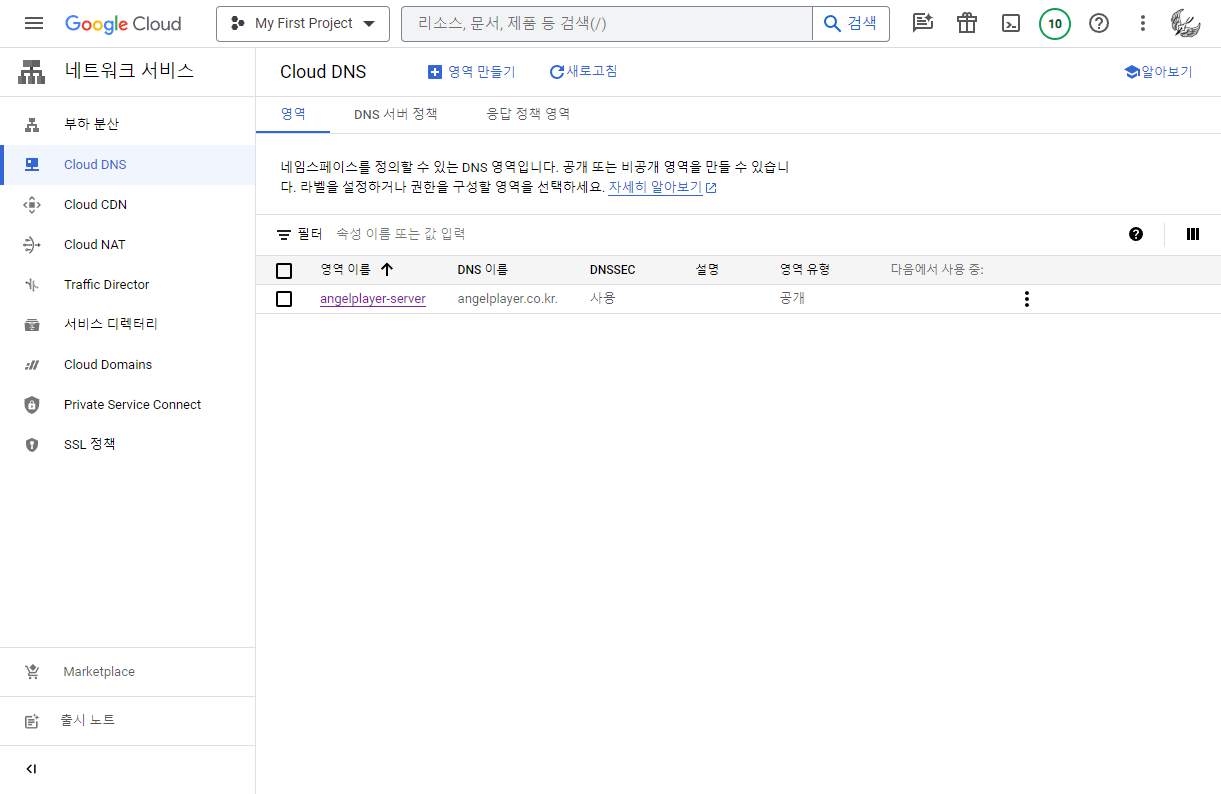The width and height of the screenshot is (1221, 794).
Task: Open the column display options icon
Action: point(1192,234)
